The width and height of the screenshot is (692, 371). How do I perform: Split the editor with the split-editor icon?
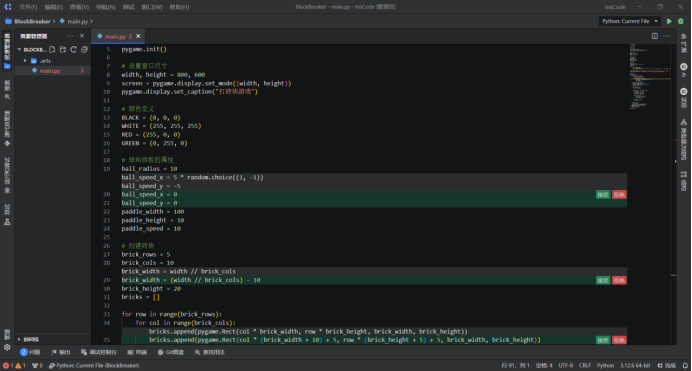(x=654, y=36)
